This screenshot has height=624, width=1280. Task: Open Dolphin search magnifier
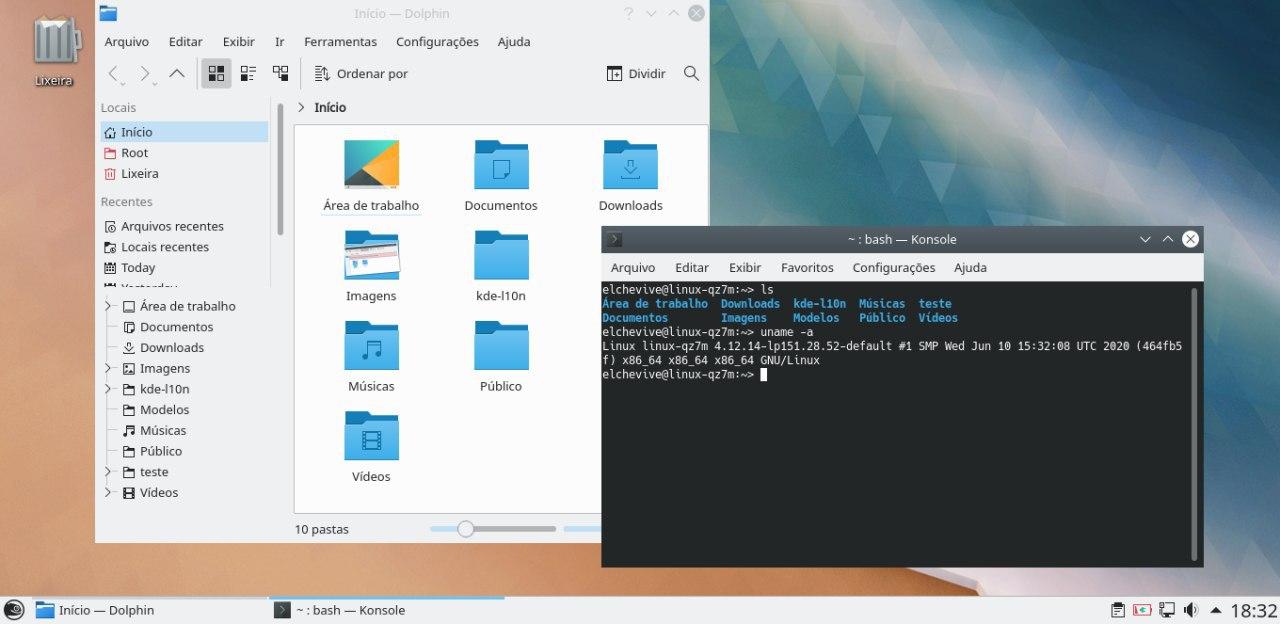pos(691,74)
